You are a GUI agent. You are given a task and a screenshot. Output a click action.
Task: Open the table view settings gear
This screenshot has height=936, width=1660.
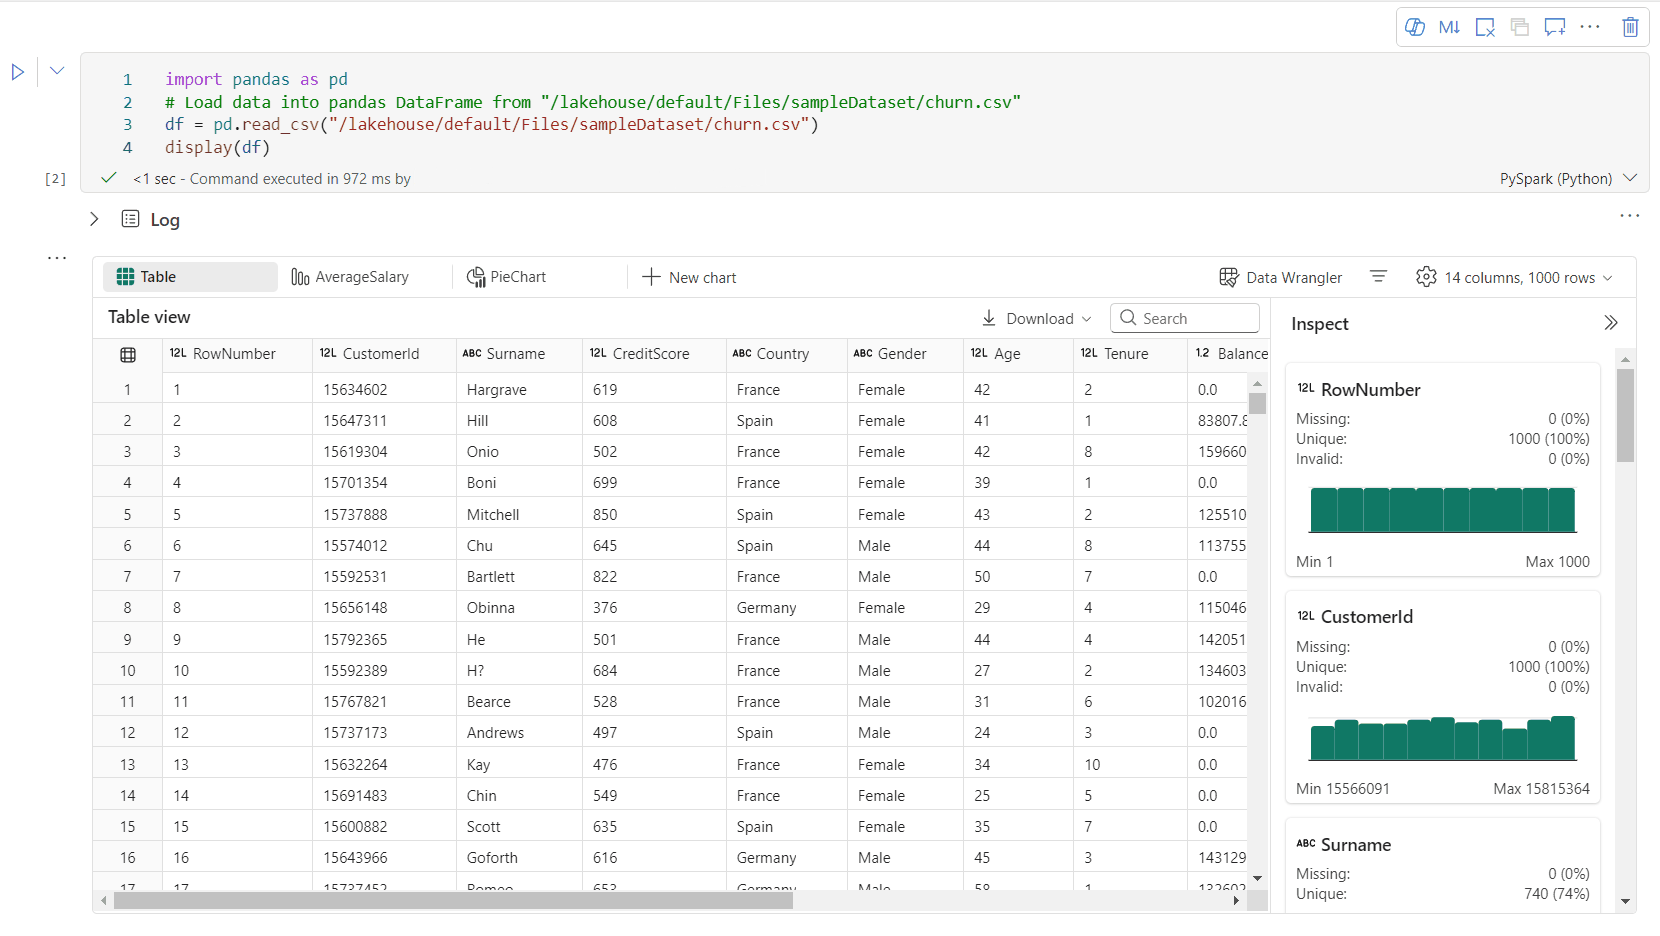[x=1427, y=277]
